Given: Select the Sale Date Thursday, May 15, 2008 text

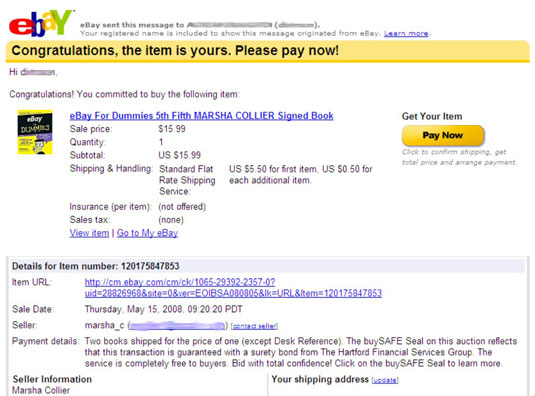Looking at the screenshot, I should tap(163, 309).
